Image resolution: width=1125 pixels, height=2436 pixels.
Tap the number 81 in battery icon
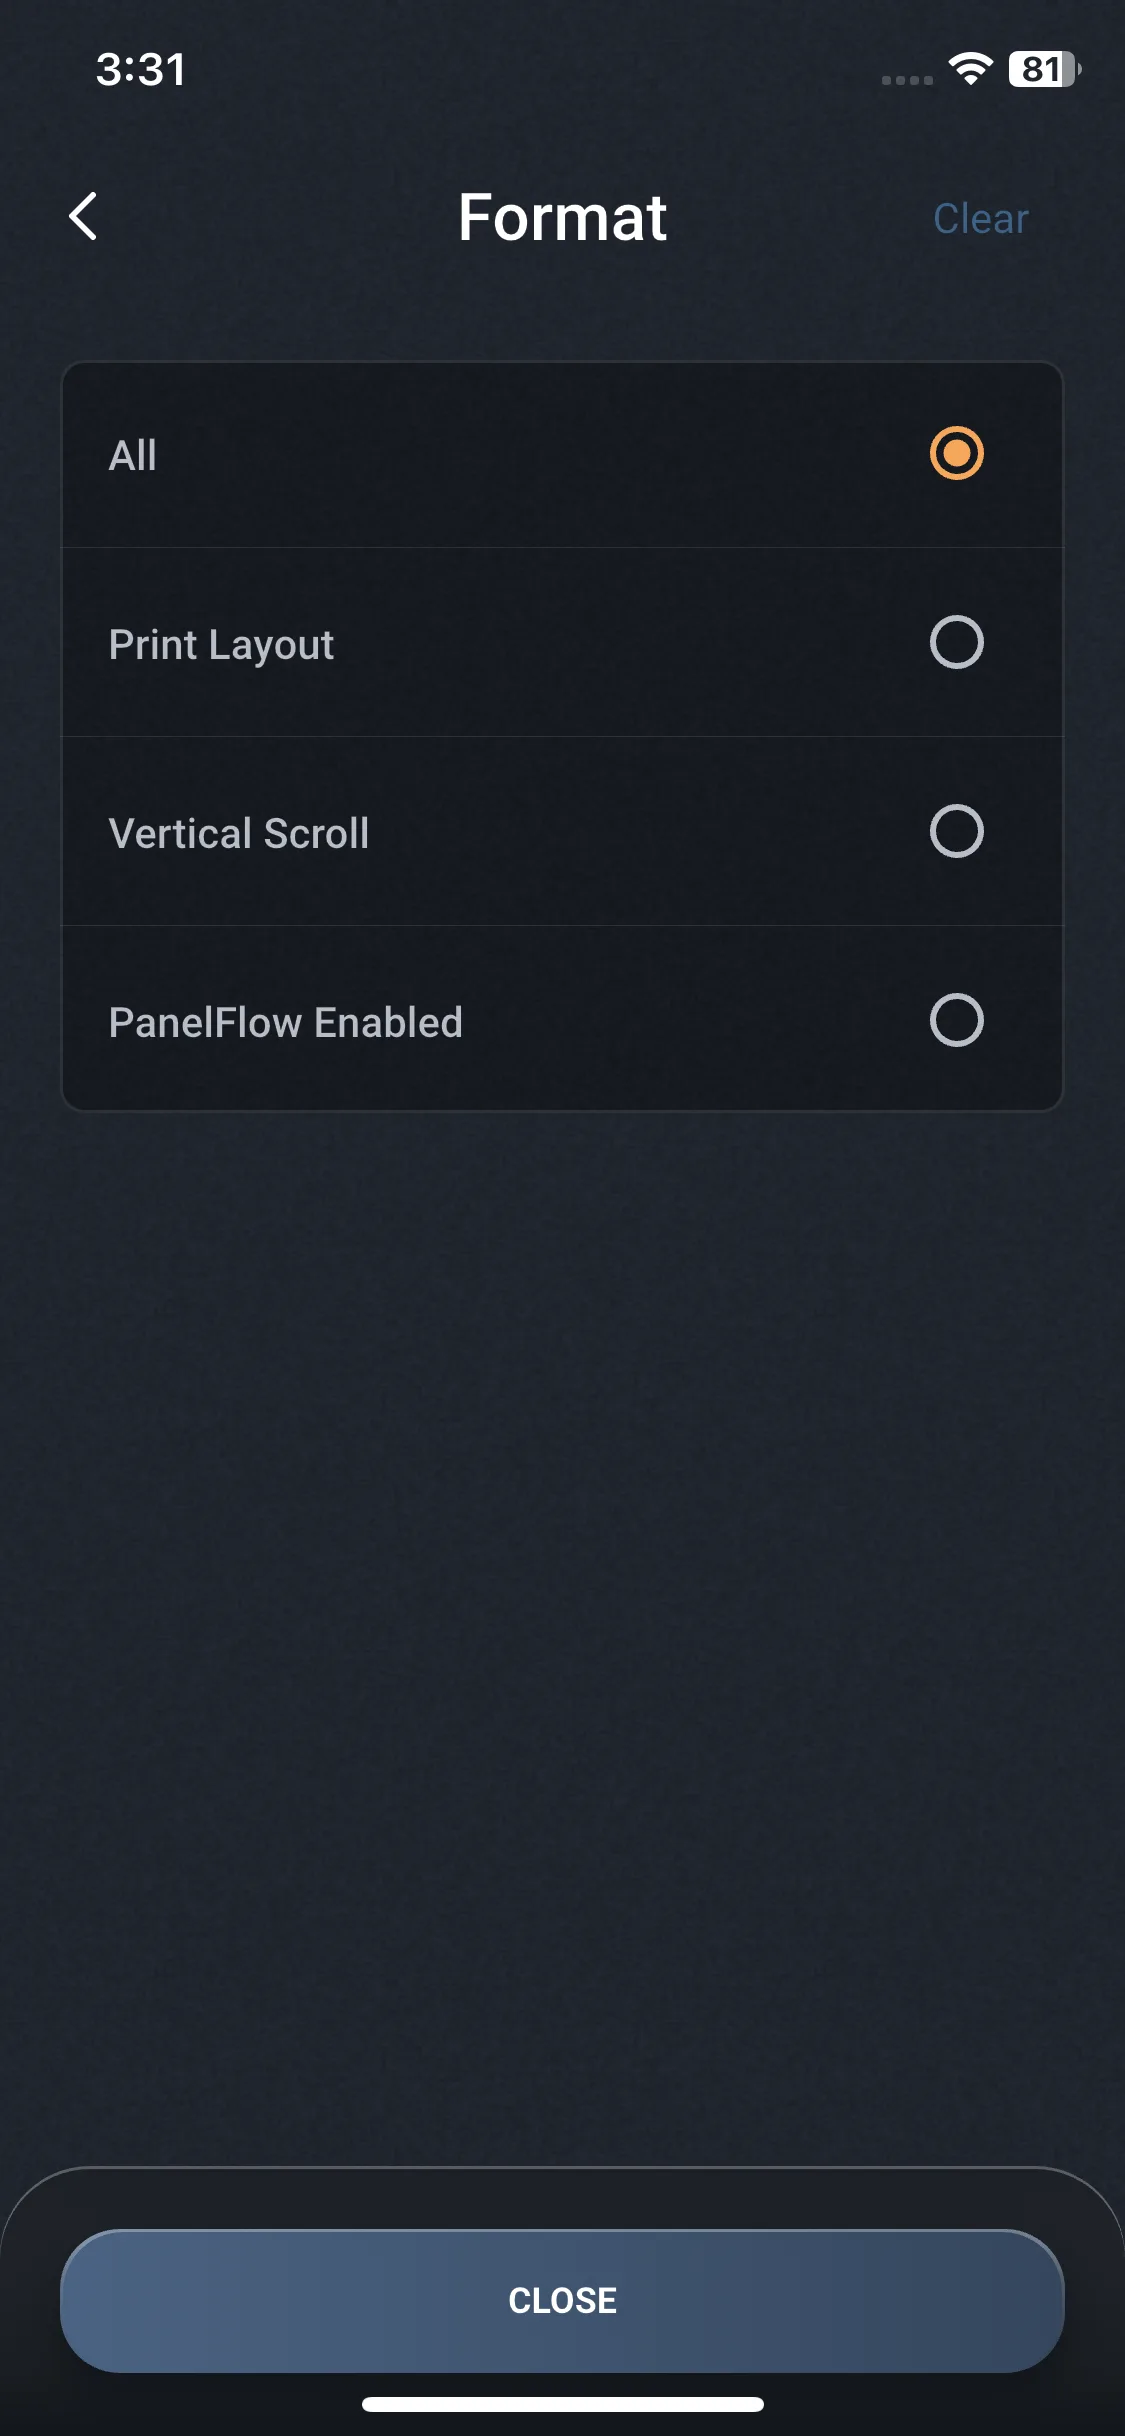click(x=1040, y=69)
